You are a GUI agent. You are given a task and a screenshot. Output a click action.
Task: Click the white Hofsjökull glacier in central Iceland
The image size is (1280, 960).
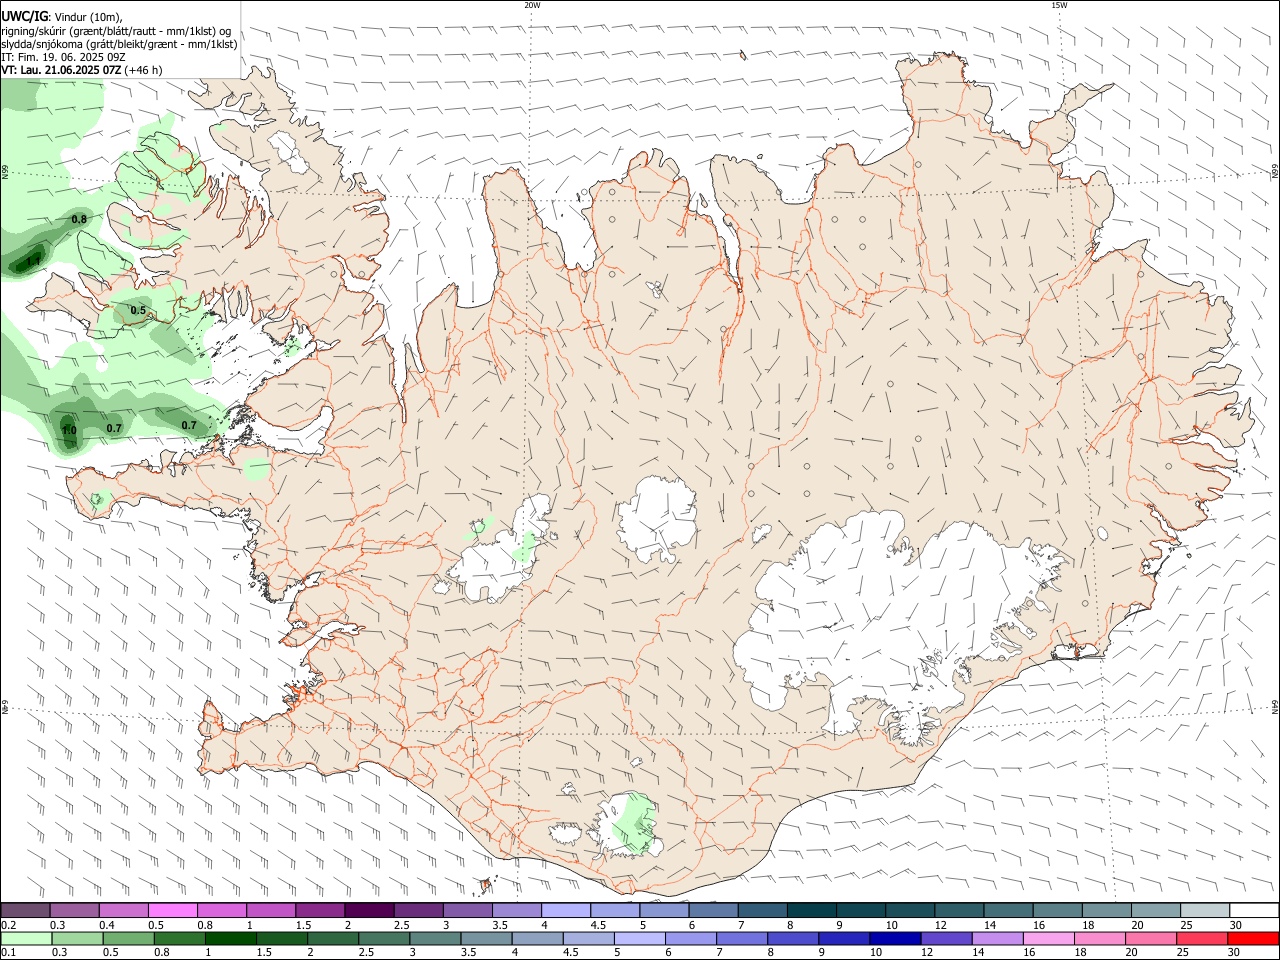click(x=657, y=517)
